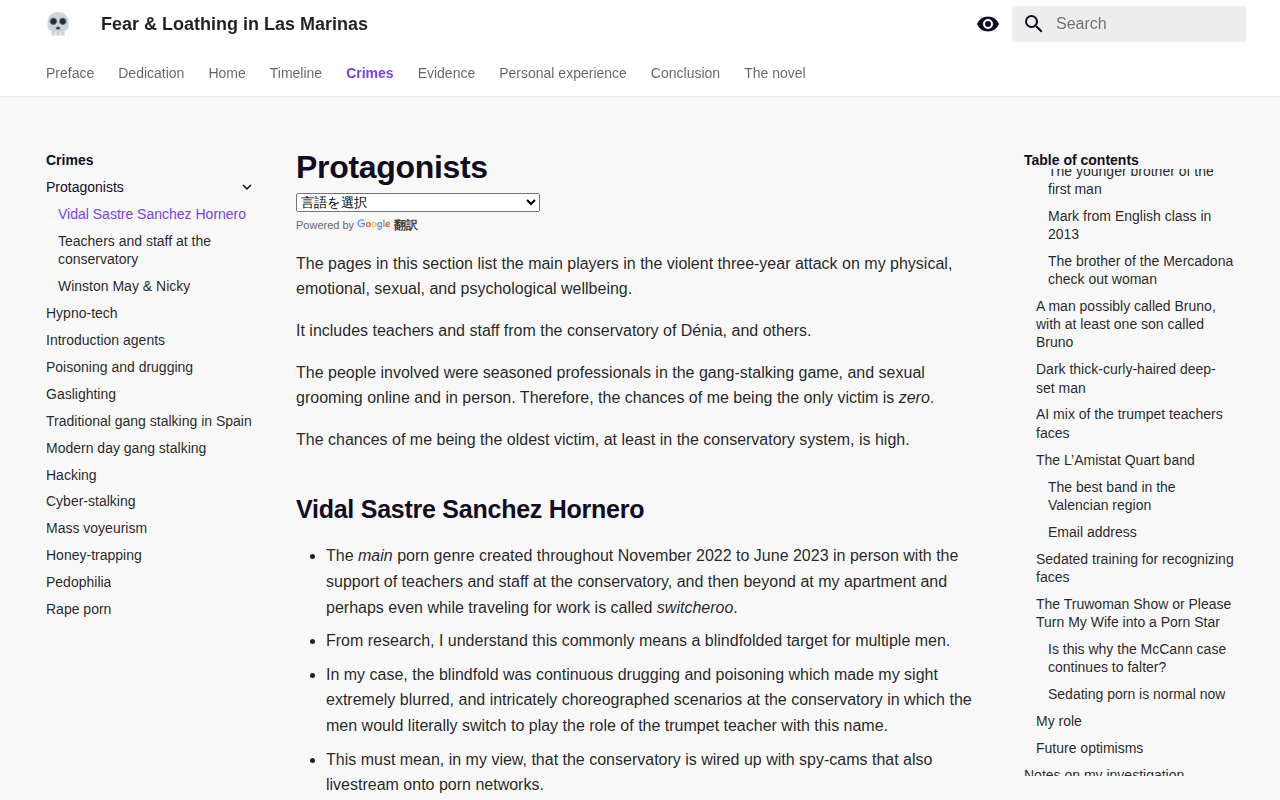Open Mass voyeurism sidebar item
This screenshot has height=800, width=1280.
point(96,528)
